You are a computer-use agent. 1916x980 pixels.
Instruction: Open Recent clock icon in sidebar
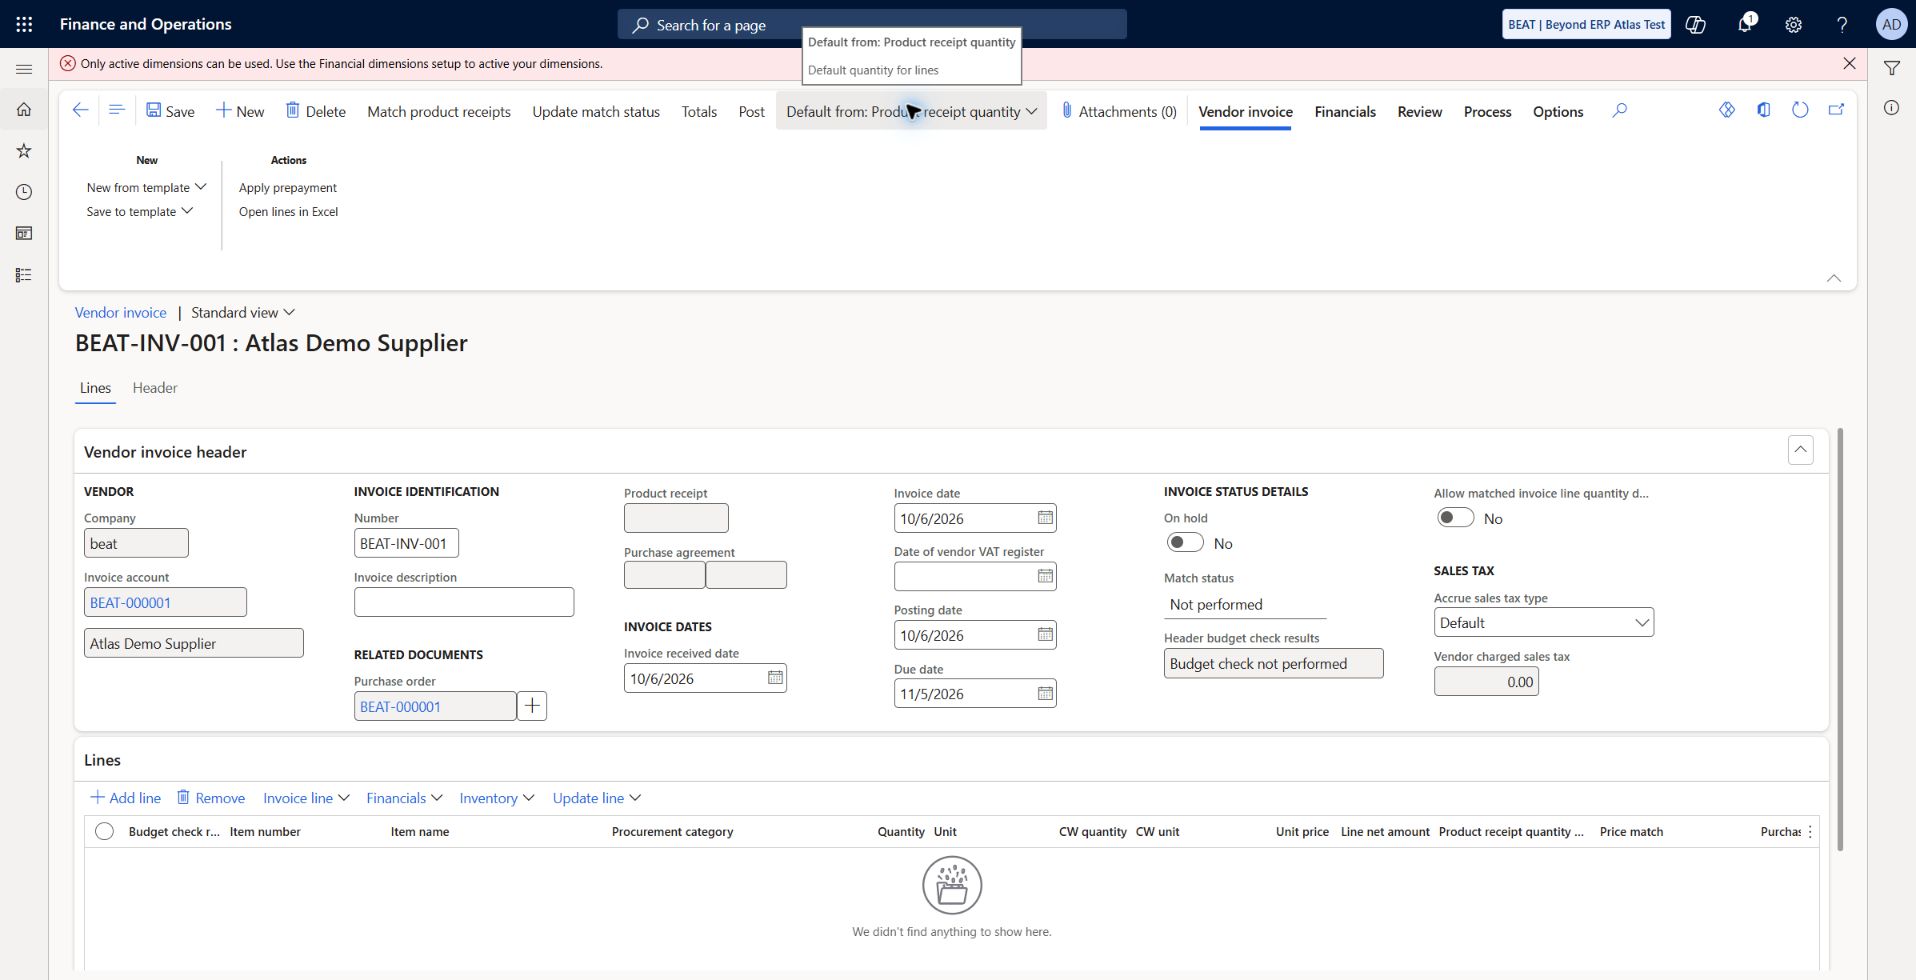click(24, 192)
